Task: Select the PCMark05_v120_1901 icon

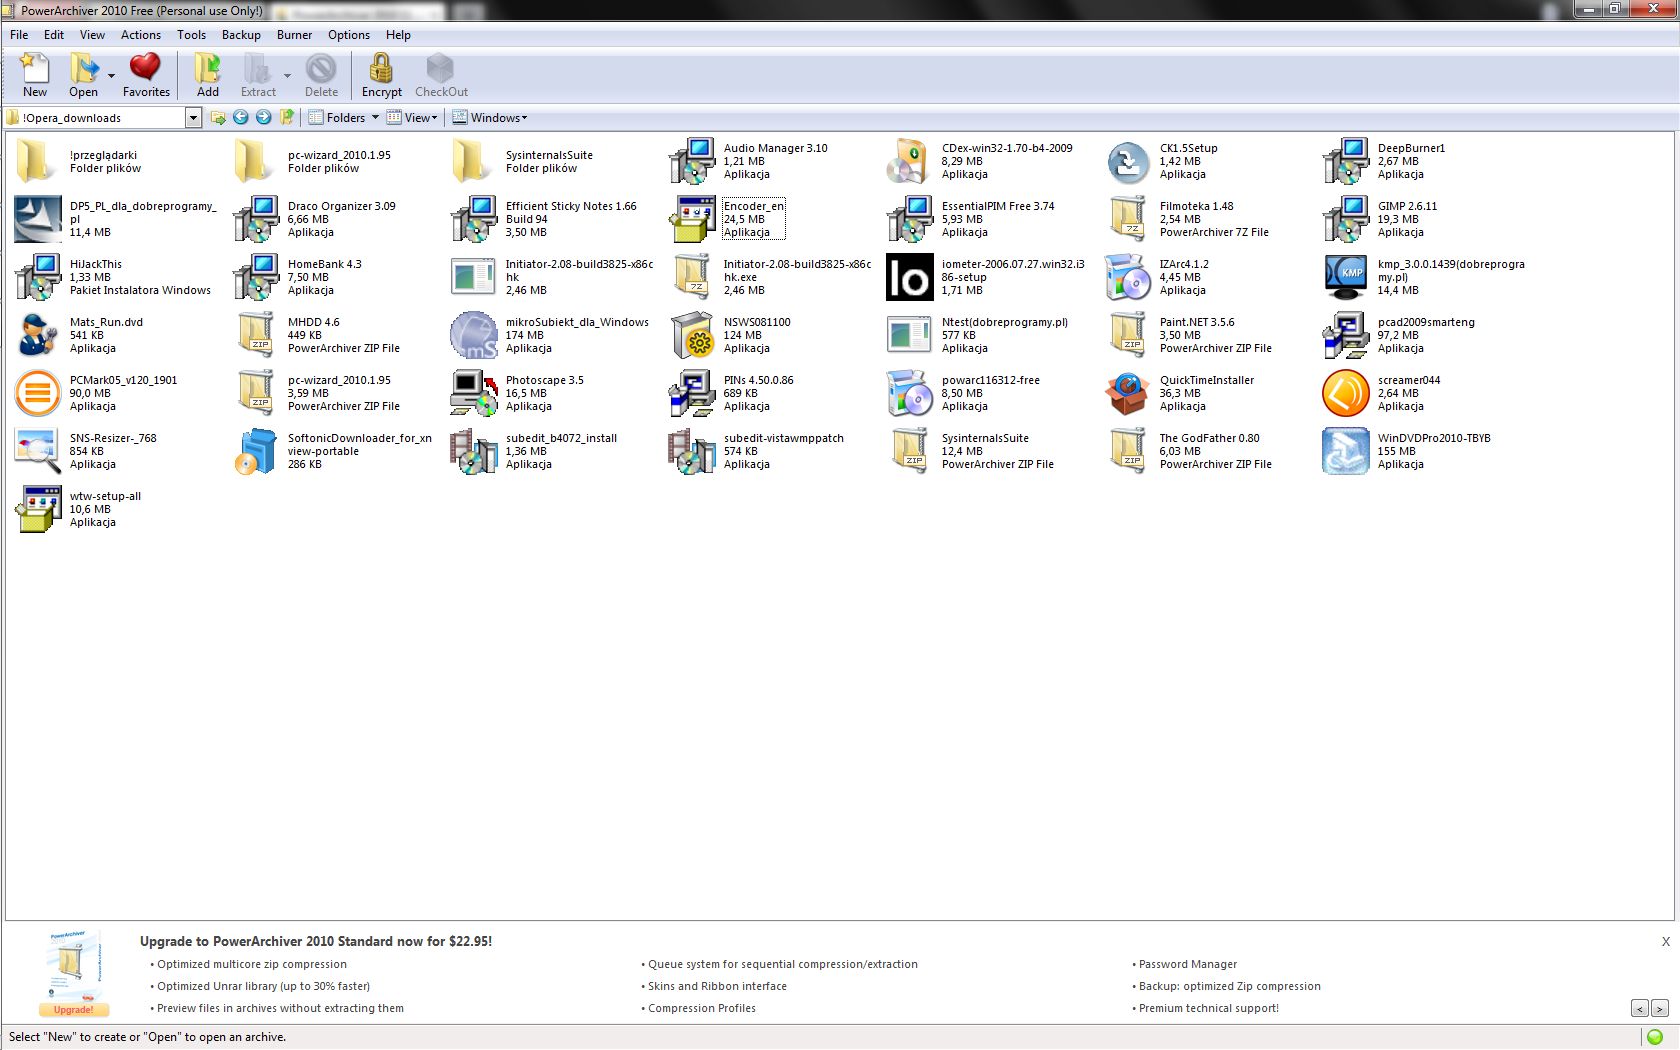Action: (37, 393)
